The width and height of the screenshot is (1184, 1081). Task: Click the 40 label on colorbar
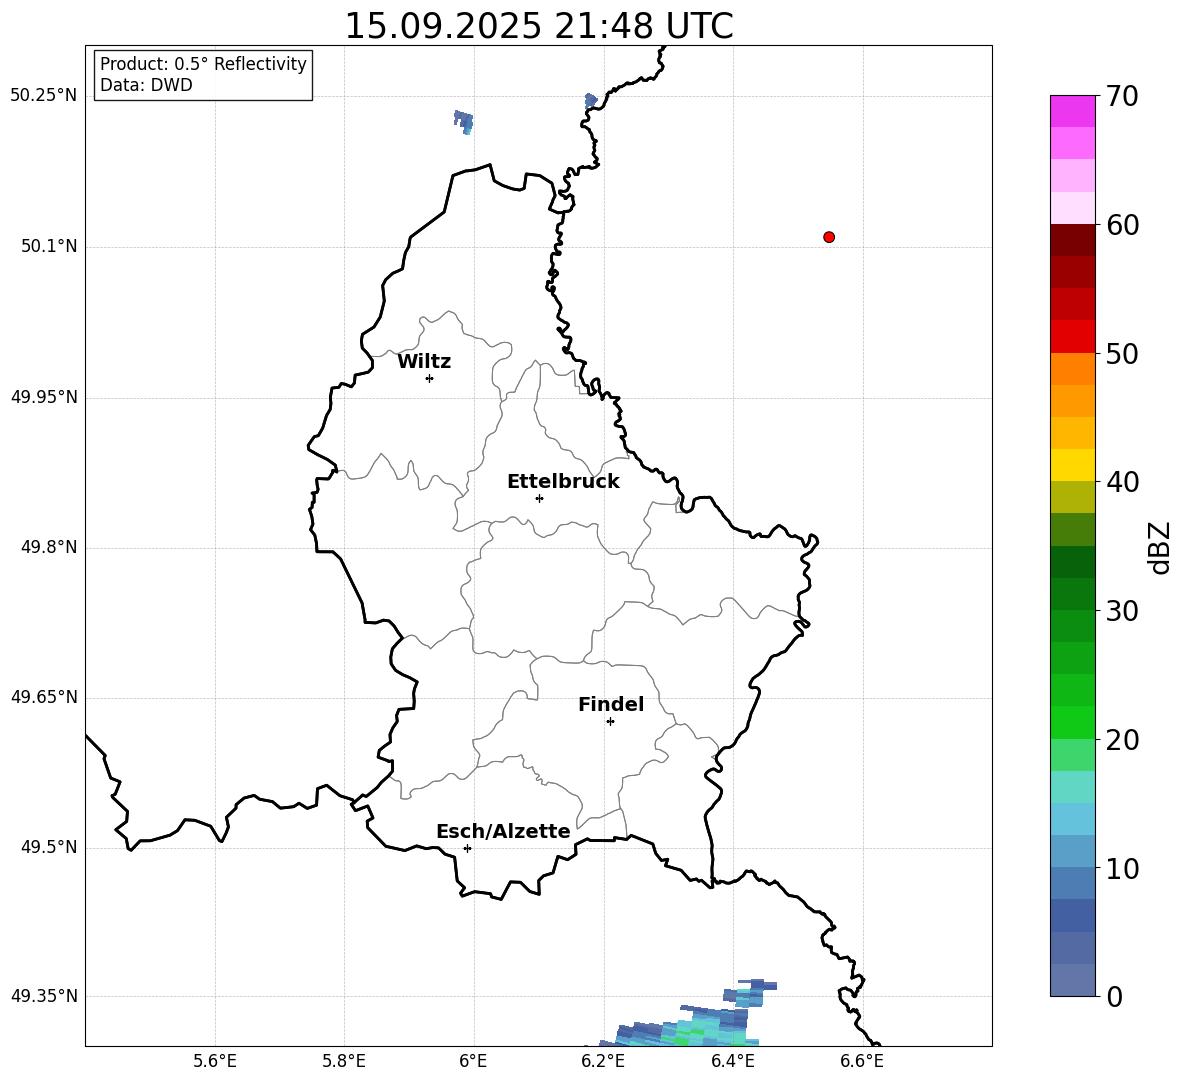click(1122, 482)
